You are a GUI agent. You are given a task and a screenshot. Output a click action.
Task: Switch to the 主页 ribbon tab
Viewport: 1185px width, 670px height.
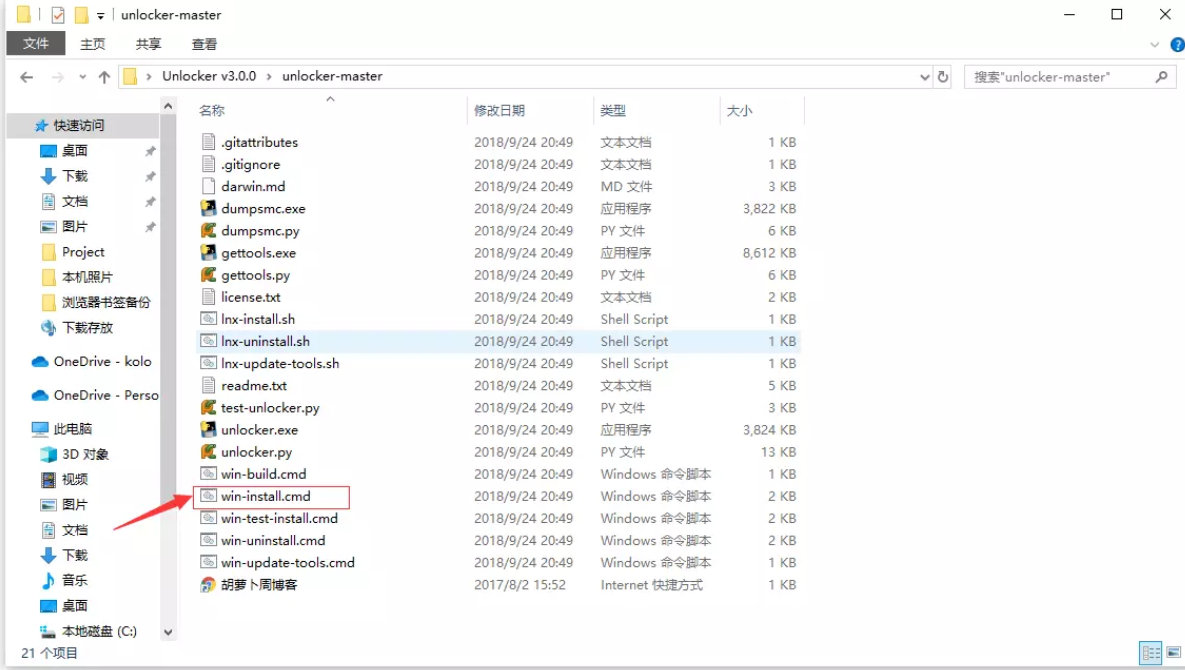pos(93,44)
